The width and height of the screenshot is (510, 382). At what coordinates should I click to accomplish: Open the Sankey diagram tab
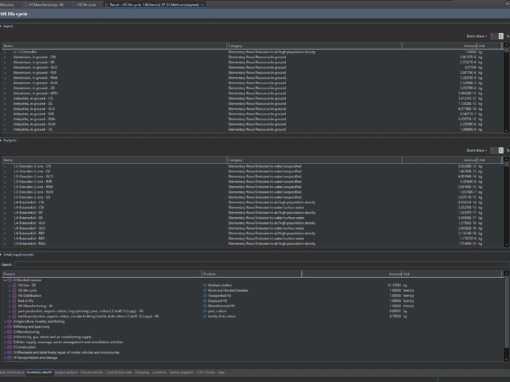182,372
